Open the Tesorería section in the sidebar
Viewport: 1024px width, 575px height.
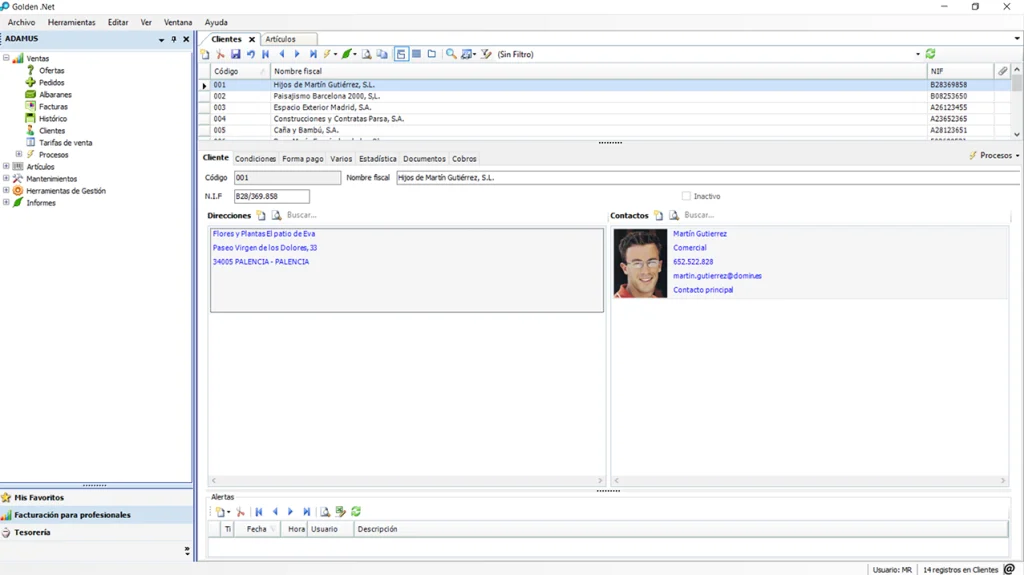(x=32, y=533)
